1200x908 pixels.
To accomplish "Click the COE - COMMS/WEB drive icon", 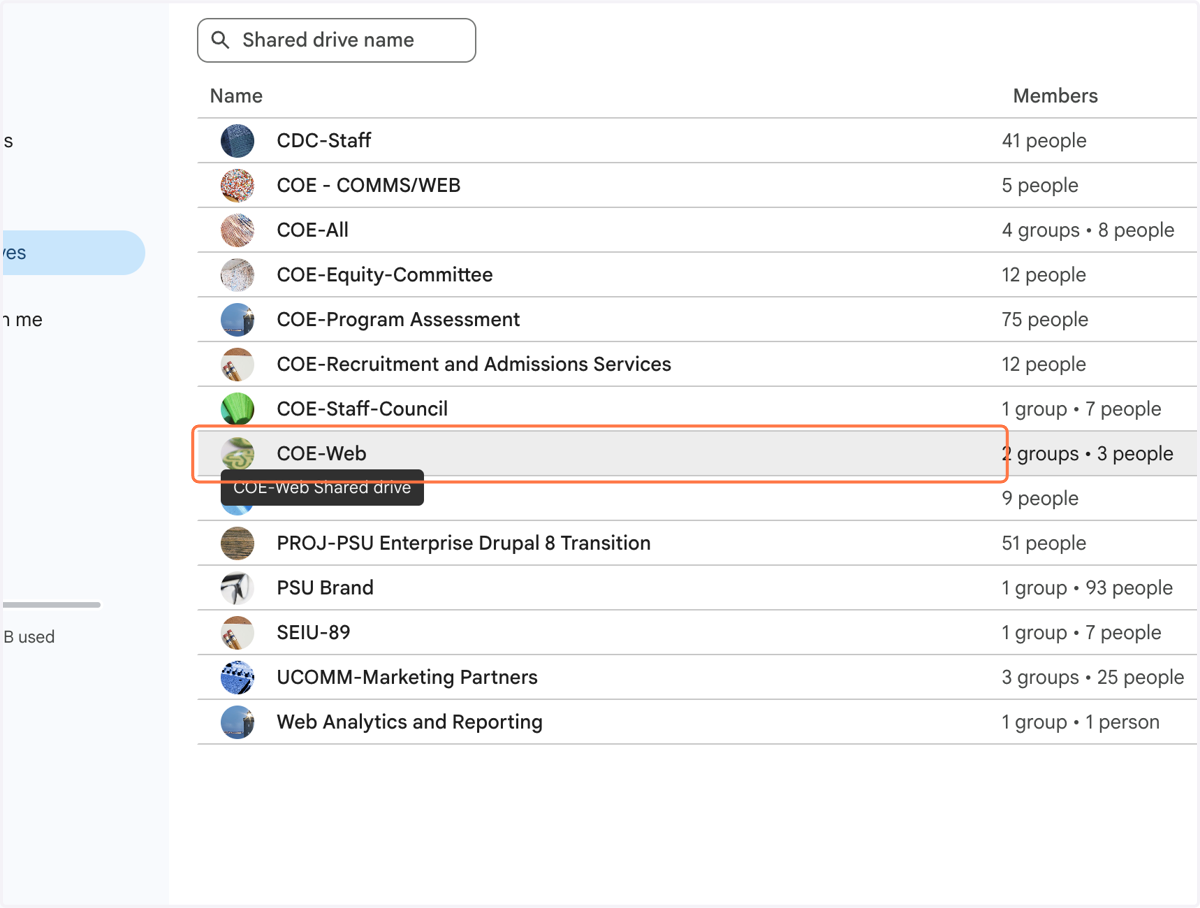I will (238, 186).
